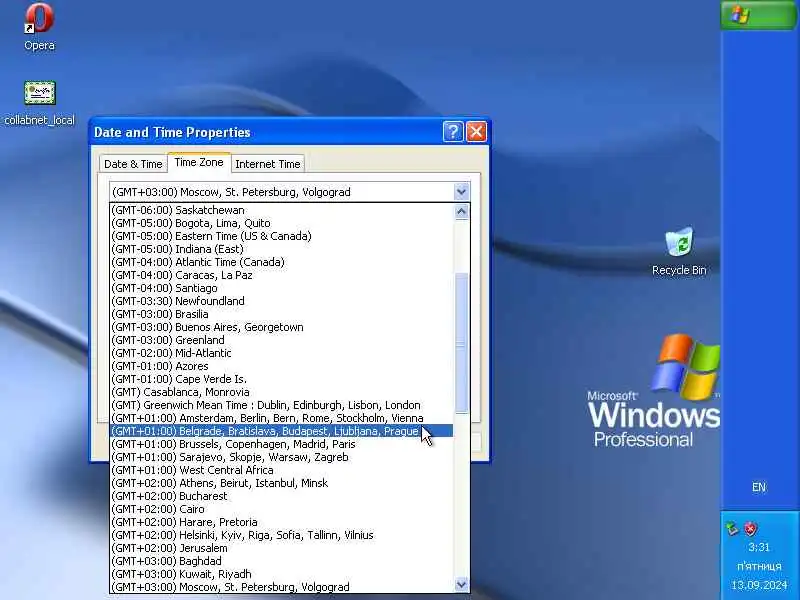Choose Moscow, St. Petersburg in the list
Screen dimensions: 800x600
(x=282, y=587)
